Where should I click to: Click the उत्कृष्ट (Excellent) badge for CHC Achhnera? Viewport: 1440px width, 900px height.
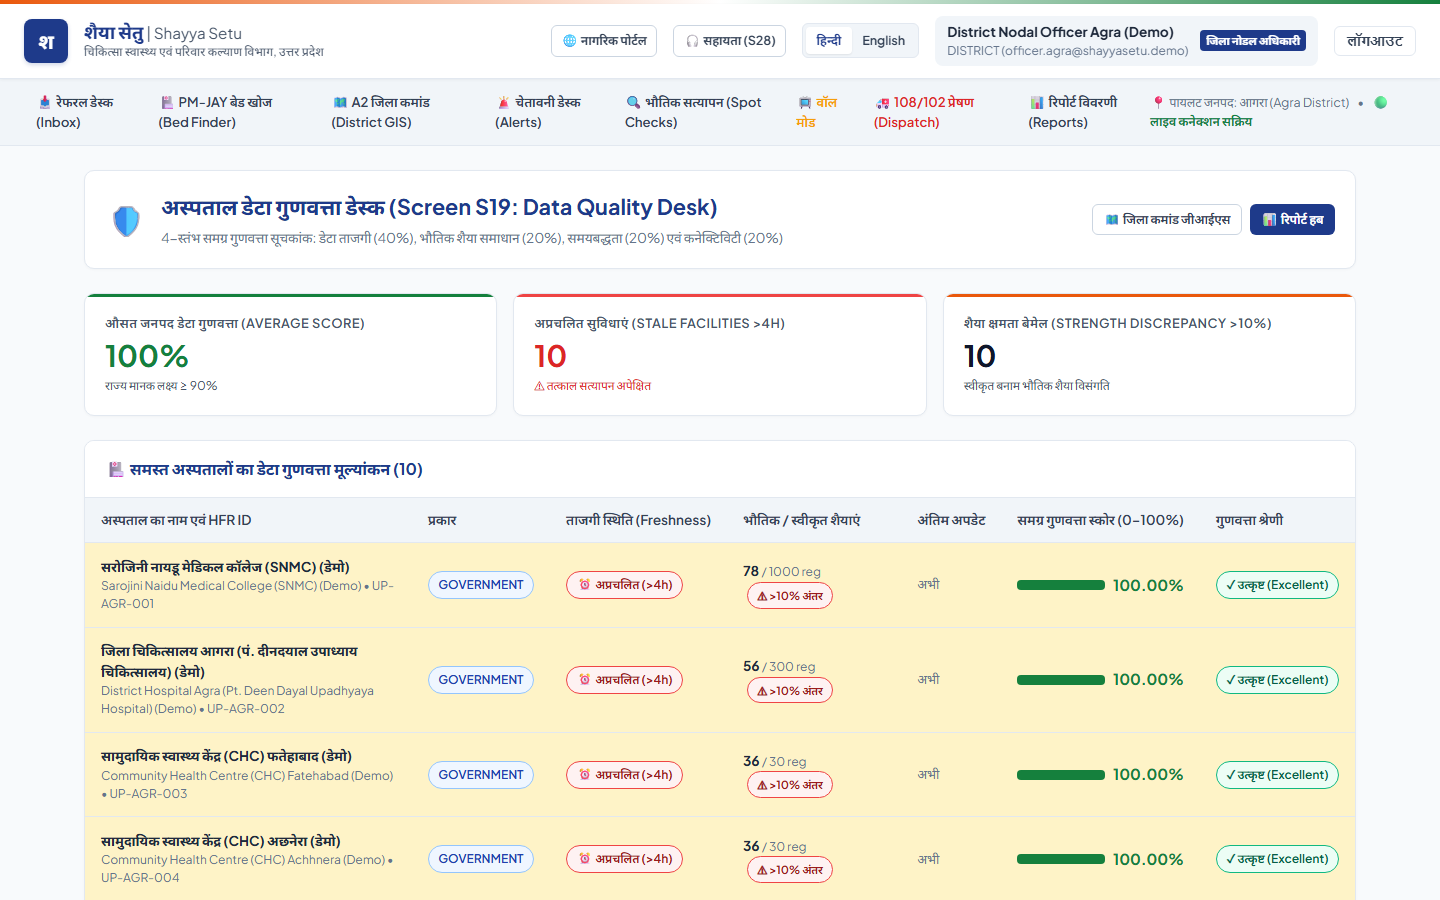1277,859
